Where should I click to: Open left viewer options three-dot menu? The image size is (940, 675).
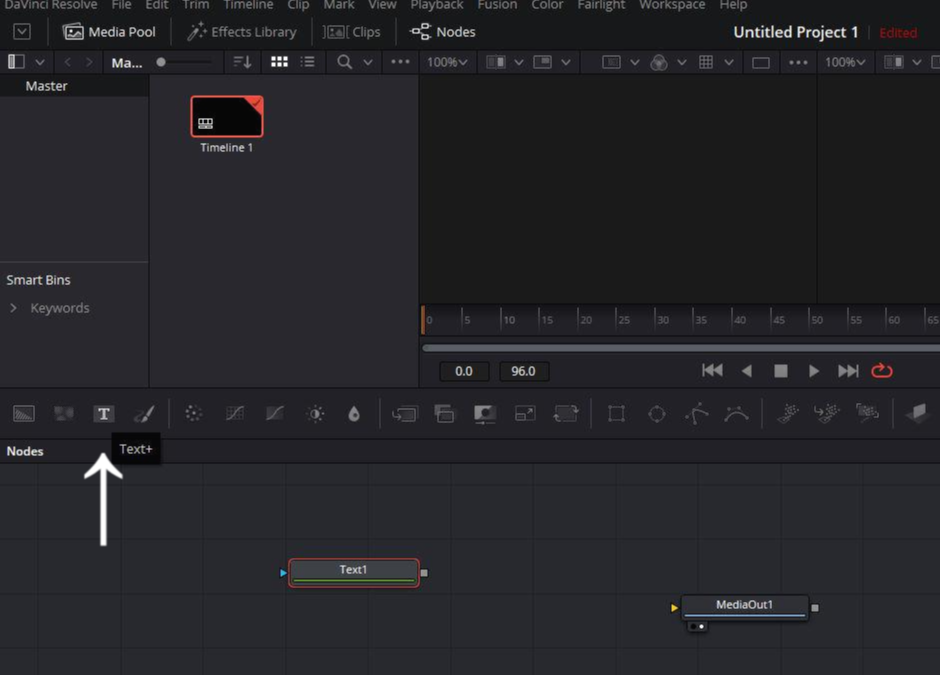point(799,62)
